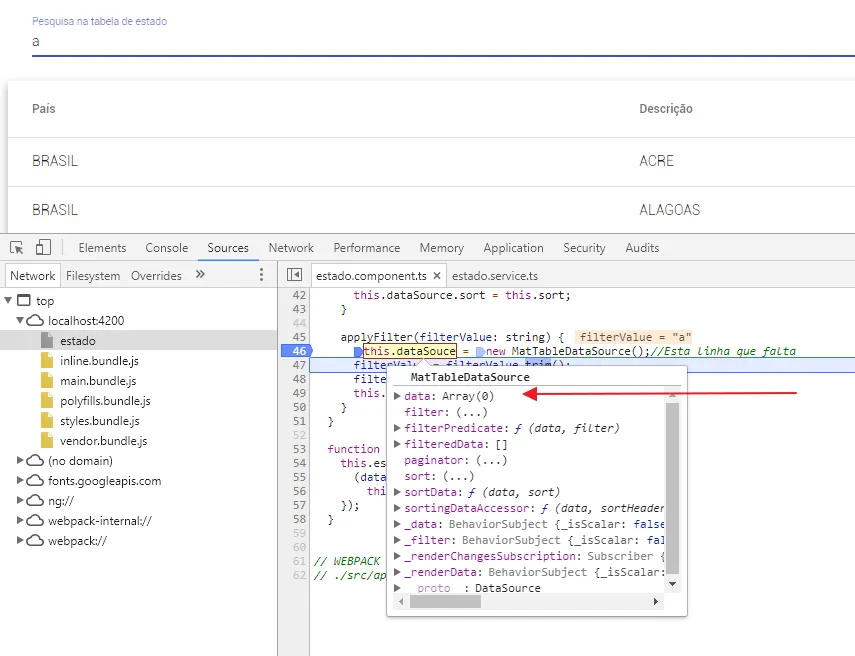Close the estado.component.ts file tab
Screen dimensions: 855x656
pos(437,276)
